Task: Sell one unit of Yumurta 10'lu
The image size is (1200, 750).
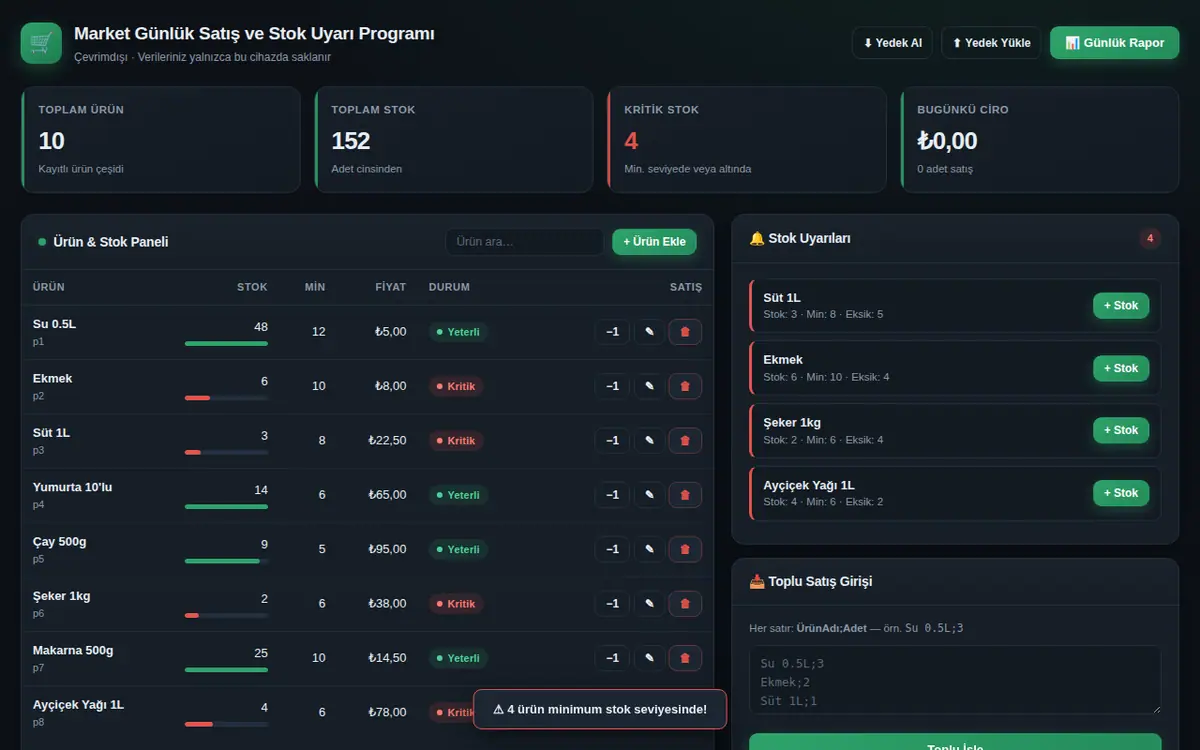Action: coord(612,495)
